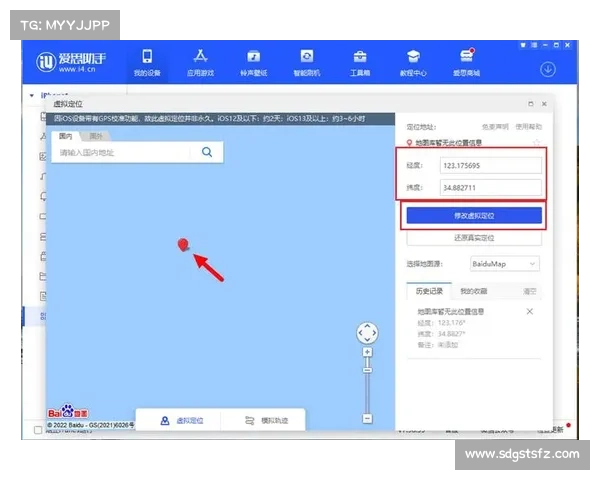600x480 pixels.
Task: Switch to the 历史记录 history tab
Action: [429, 291]
